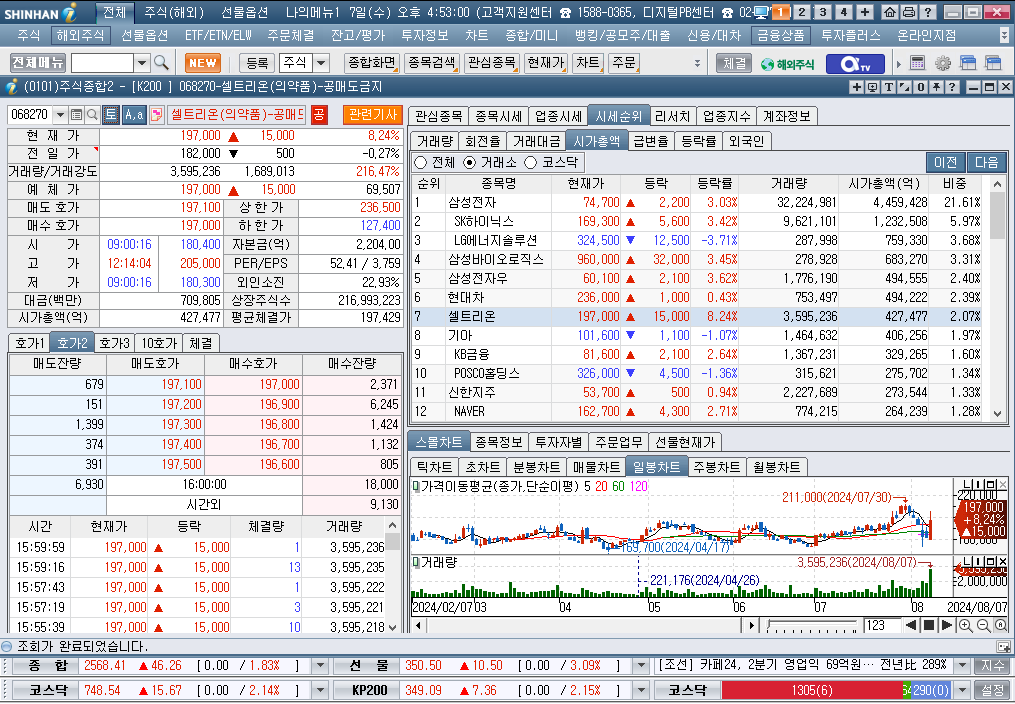Click the monitor icon in the title bar
The image size is (1015, 704).
coord(761,12)
